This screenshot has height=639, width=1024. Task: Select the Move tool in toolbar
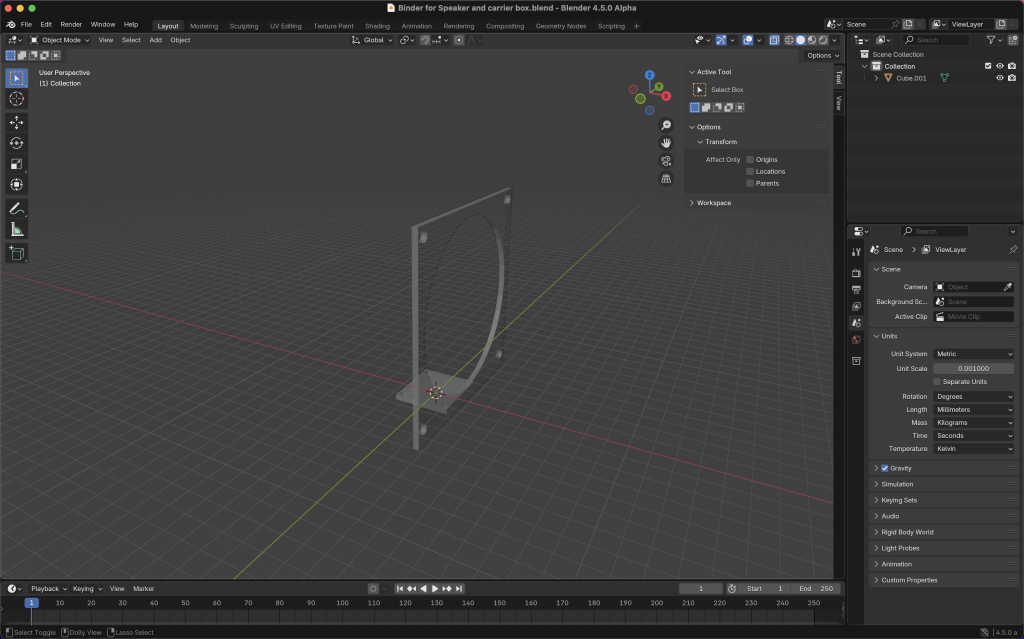[x=16, y=121]
